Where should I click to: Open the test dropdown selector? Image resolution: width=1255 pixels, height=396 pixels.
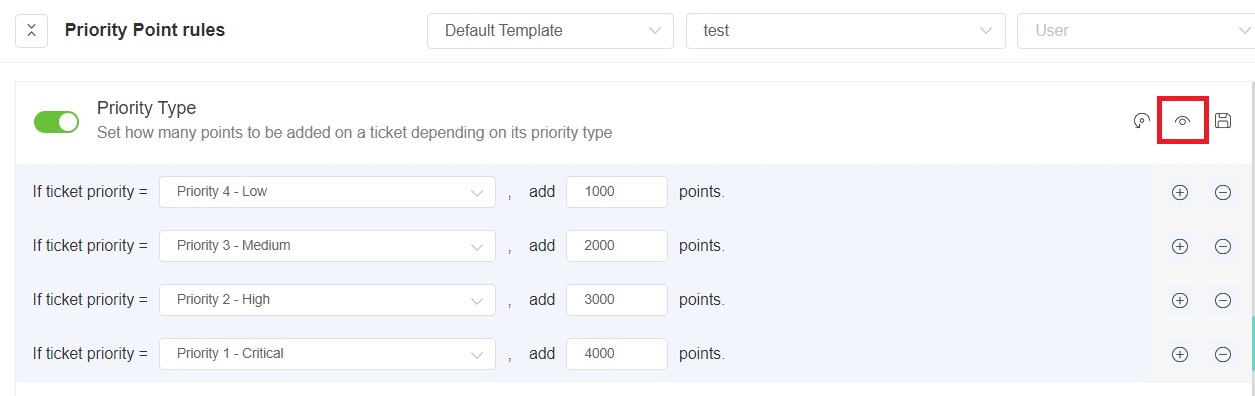click(846, 30)
